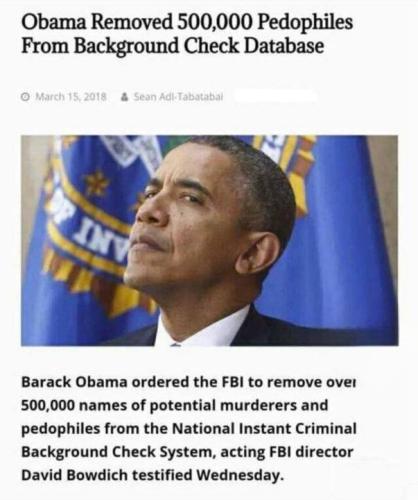Screen dimensions: 418x500
Task: Open the featured article photo
Action: click(209, 240)
